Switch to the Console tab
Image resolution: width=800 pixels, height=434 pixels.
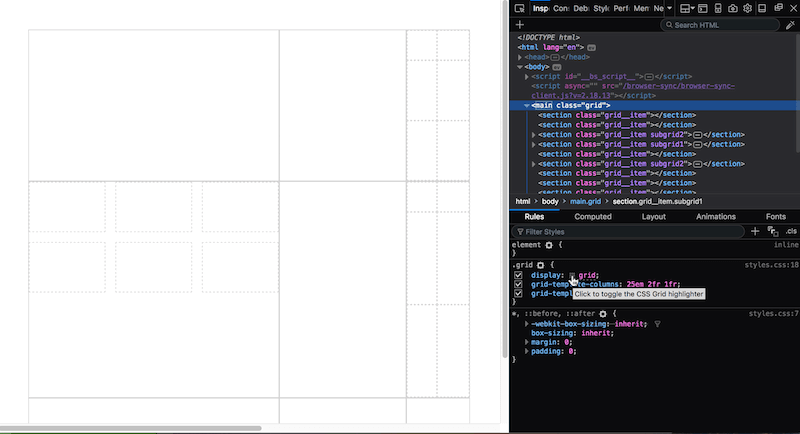pyautogui.click(x=561, y=8)
